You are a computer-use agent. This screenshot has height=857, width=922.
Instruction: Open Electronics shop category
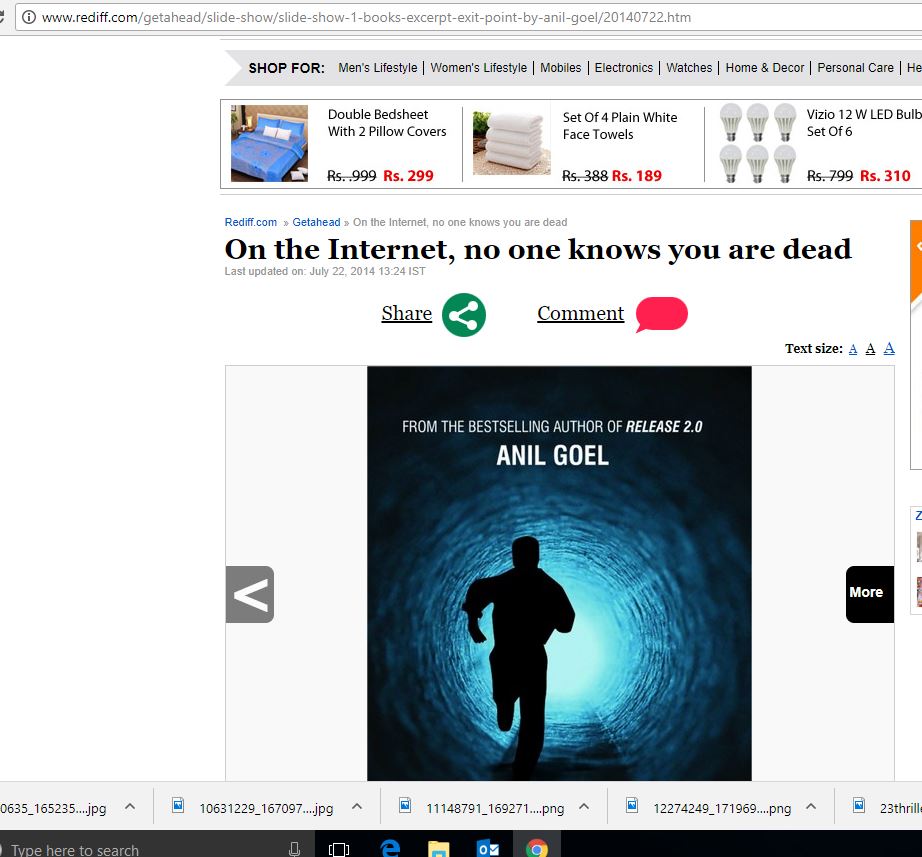coord(624,68)
